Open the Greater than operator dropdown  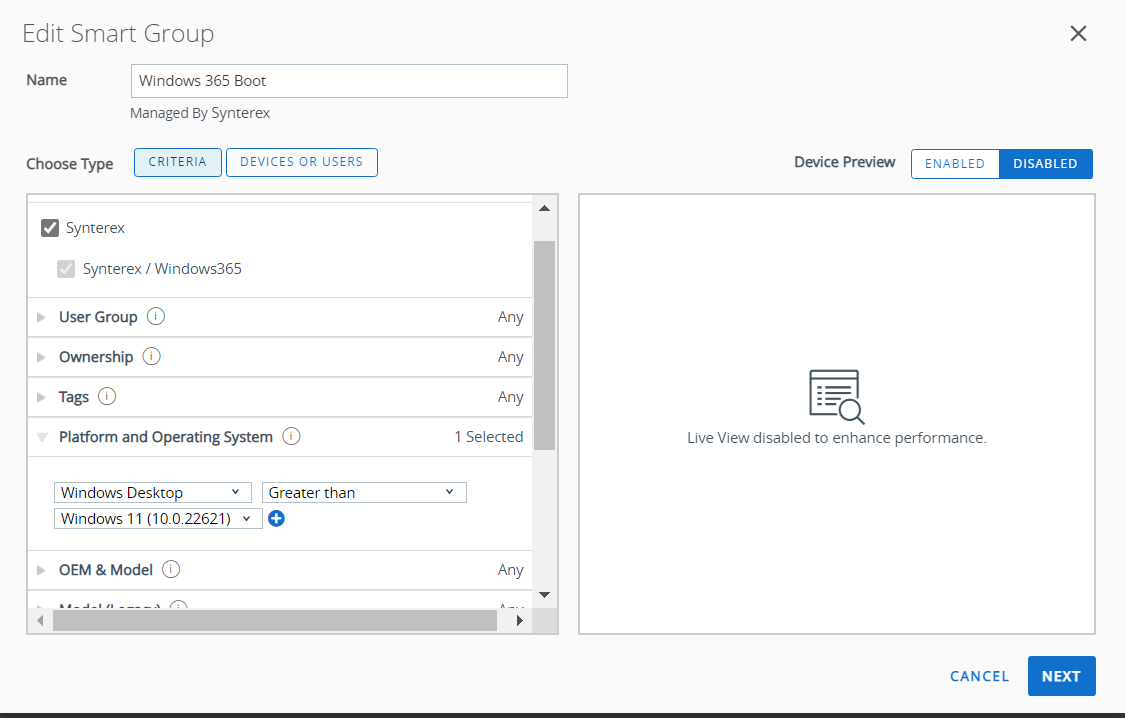tap(363, 492)
